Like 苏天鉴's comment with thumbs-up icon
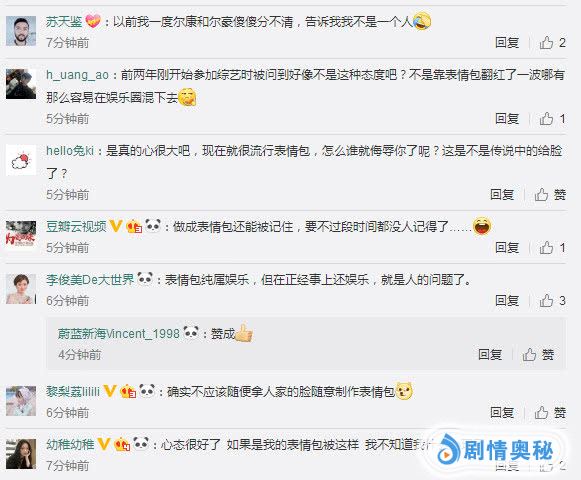The width and height of the screenshot is (581, 480). (547, 43)
